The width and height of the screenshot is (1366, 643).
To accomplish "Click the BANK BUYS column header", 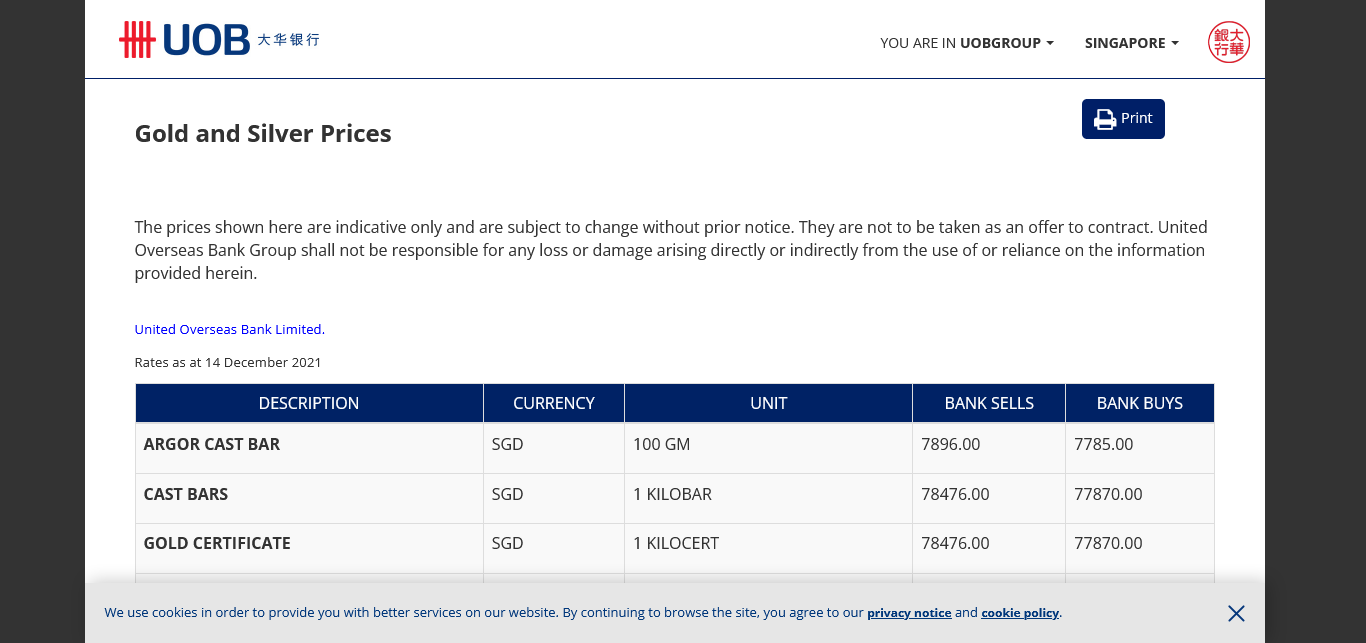I will tap(1139, 403).
